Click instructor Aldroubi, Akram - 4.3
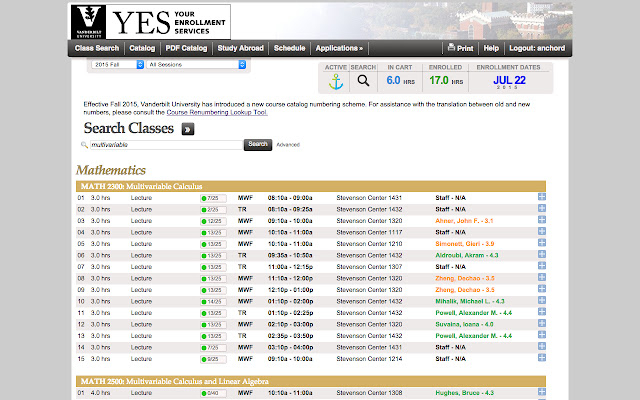Screen dimensions: 640x400 tap(467, 255)
